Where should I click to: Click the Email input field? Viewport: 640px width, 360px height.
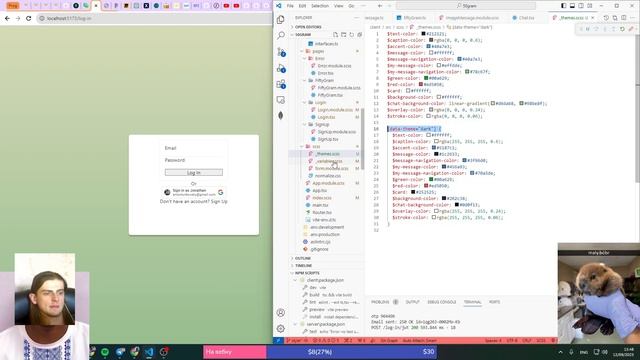[x=193, y=148]
